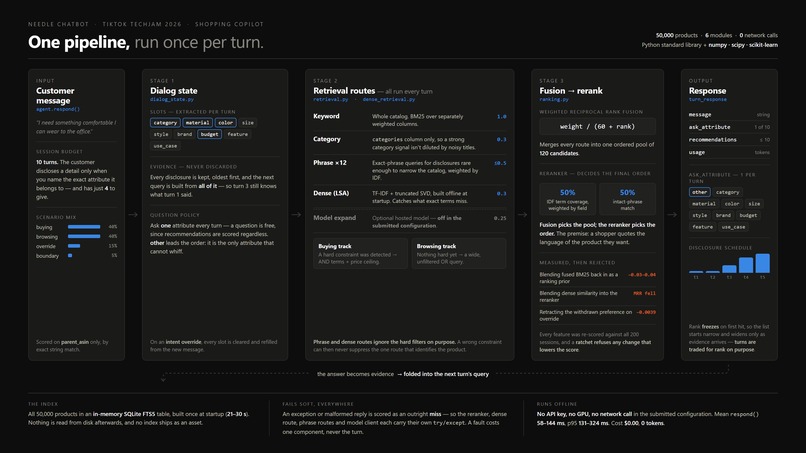Click the boundary scenario mix bar
The height and width of the screenshot is (453, 806).
[x=70, y=256]
